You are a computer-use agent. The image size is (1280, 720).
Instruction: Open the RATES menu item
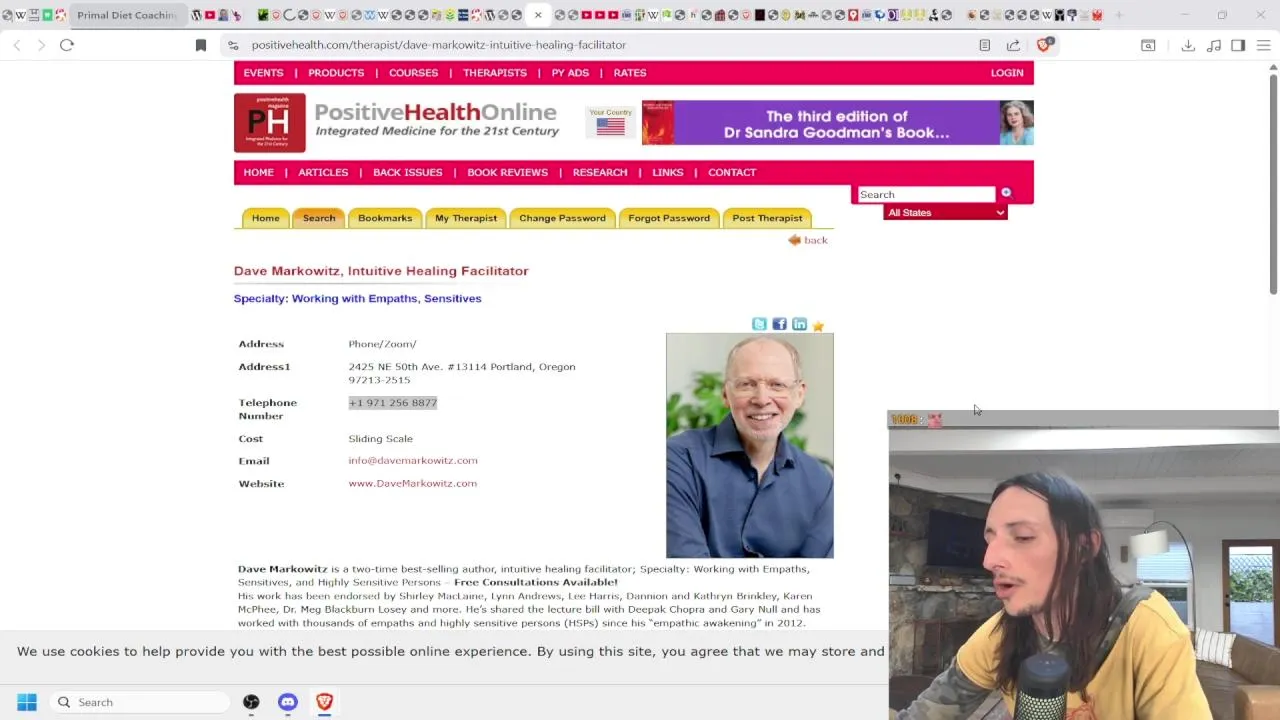[630, 73]
